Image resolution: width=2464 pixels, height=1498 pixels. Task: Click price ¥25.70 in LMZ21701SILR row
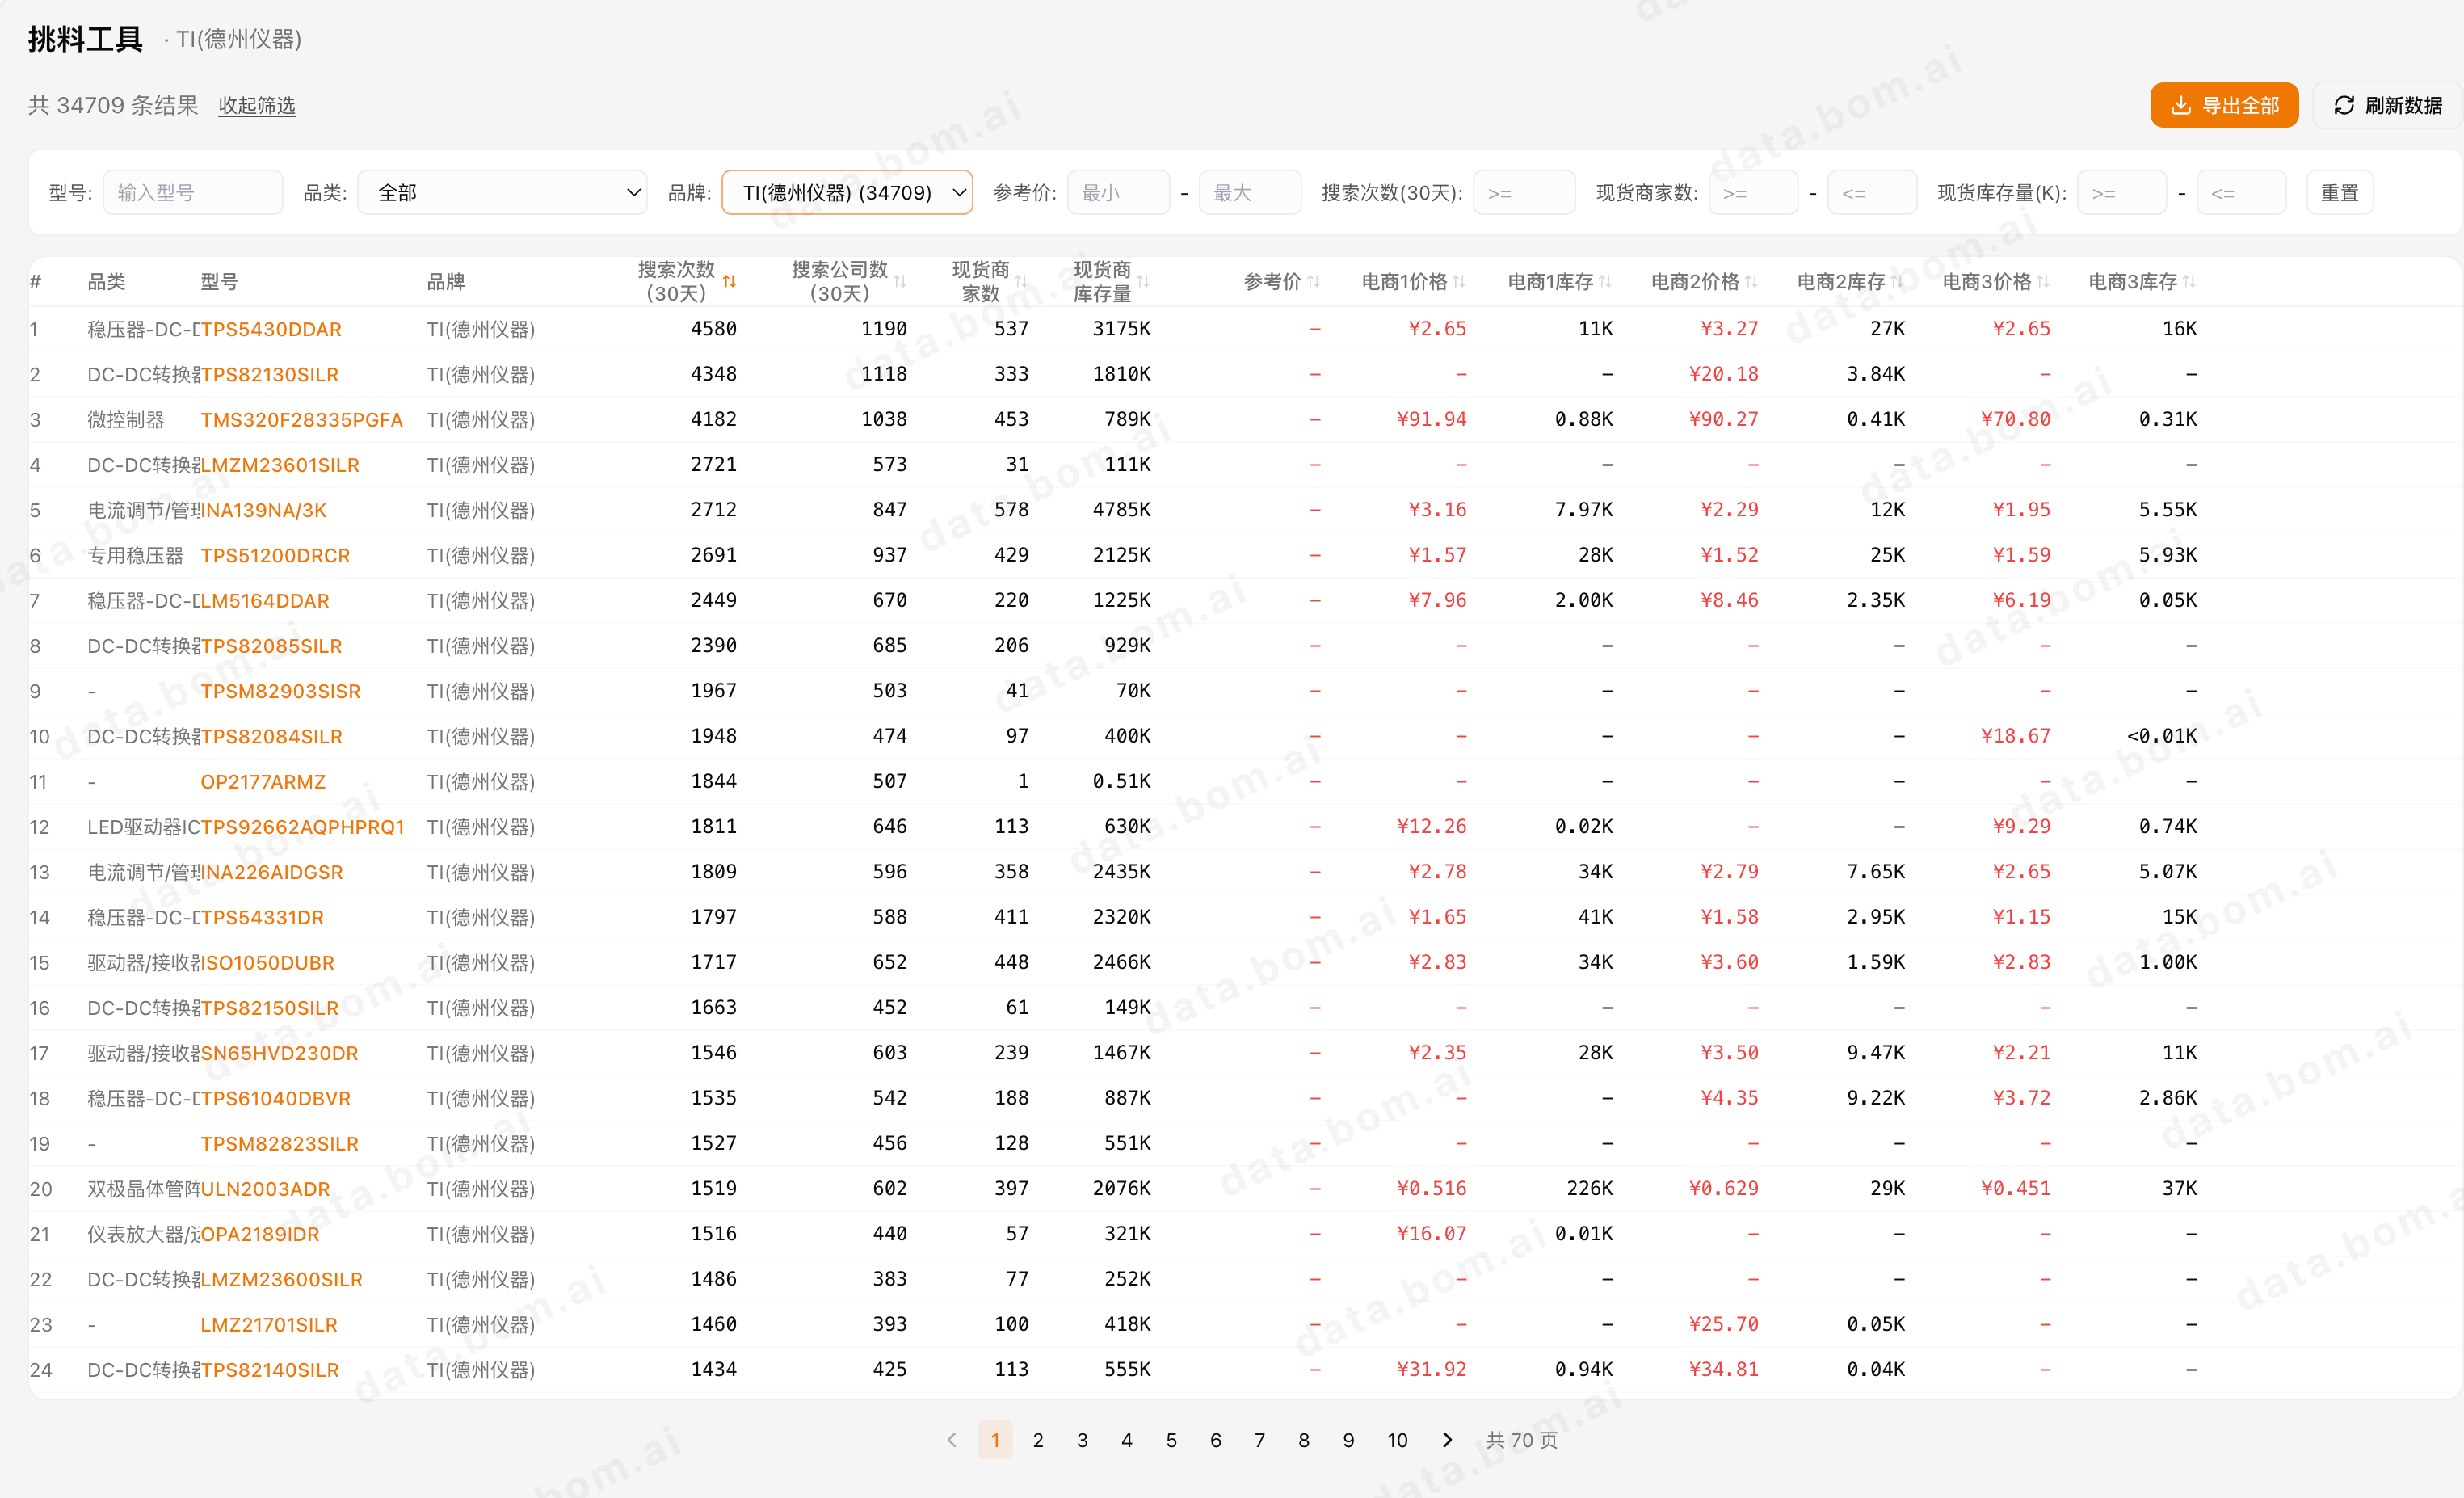coord(1724,1324)
